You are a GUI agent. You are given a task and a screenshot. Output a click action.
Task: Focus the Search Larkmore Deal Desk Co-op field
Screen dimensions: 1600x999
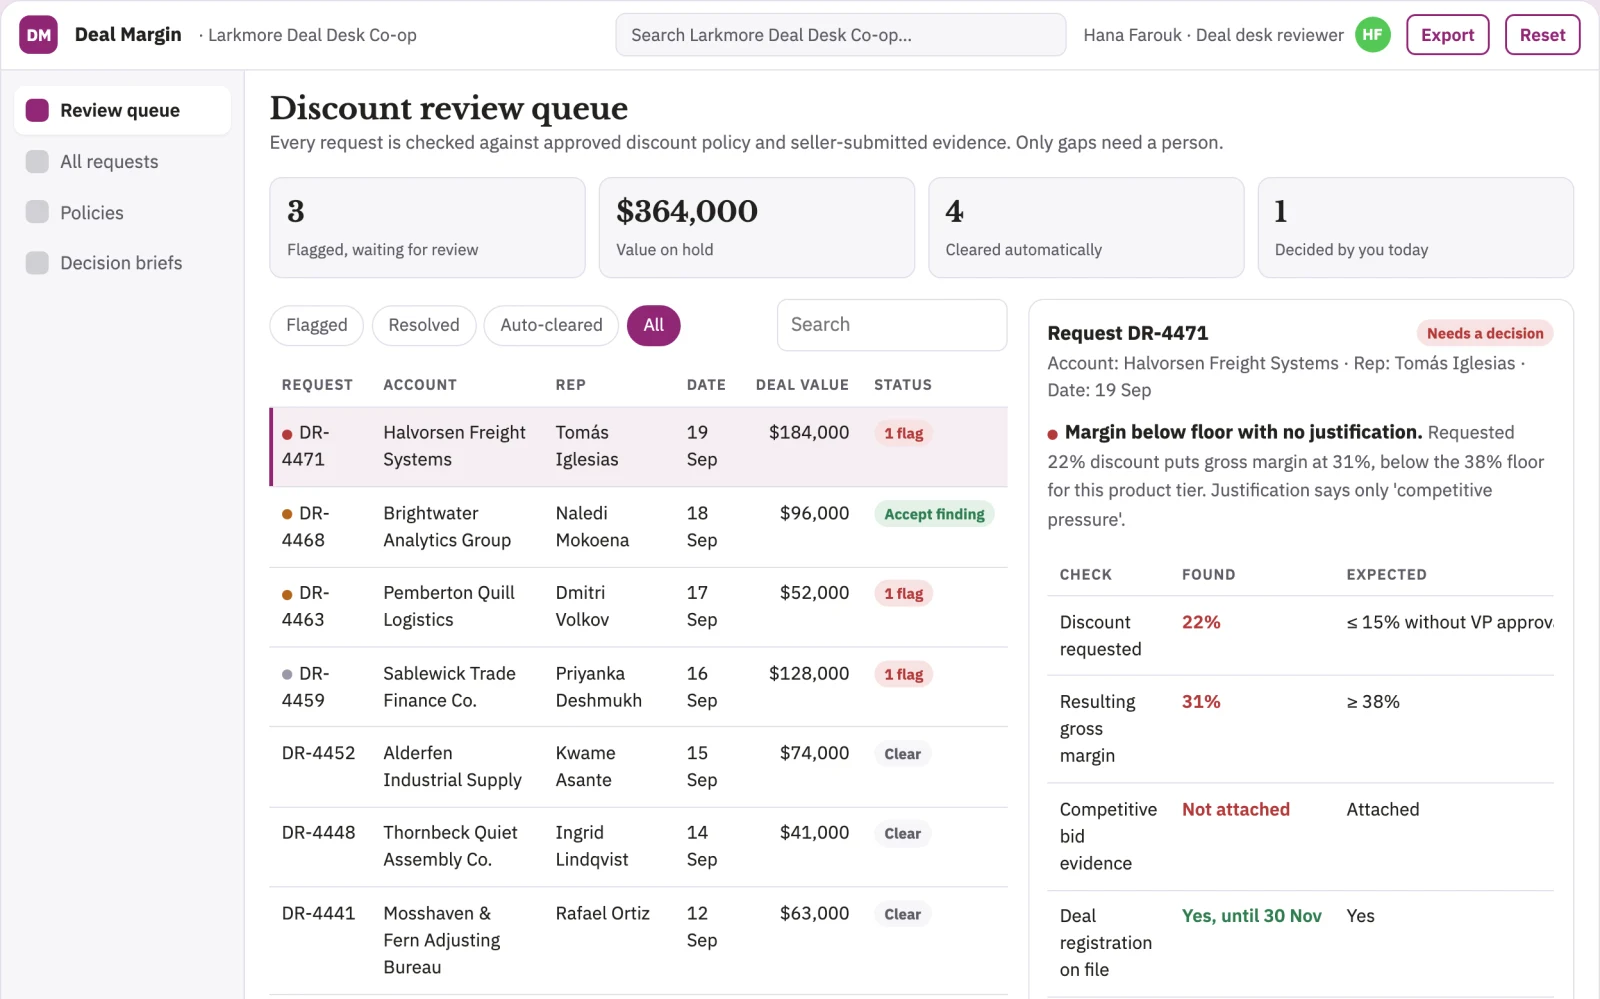coord(840,35)
